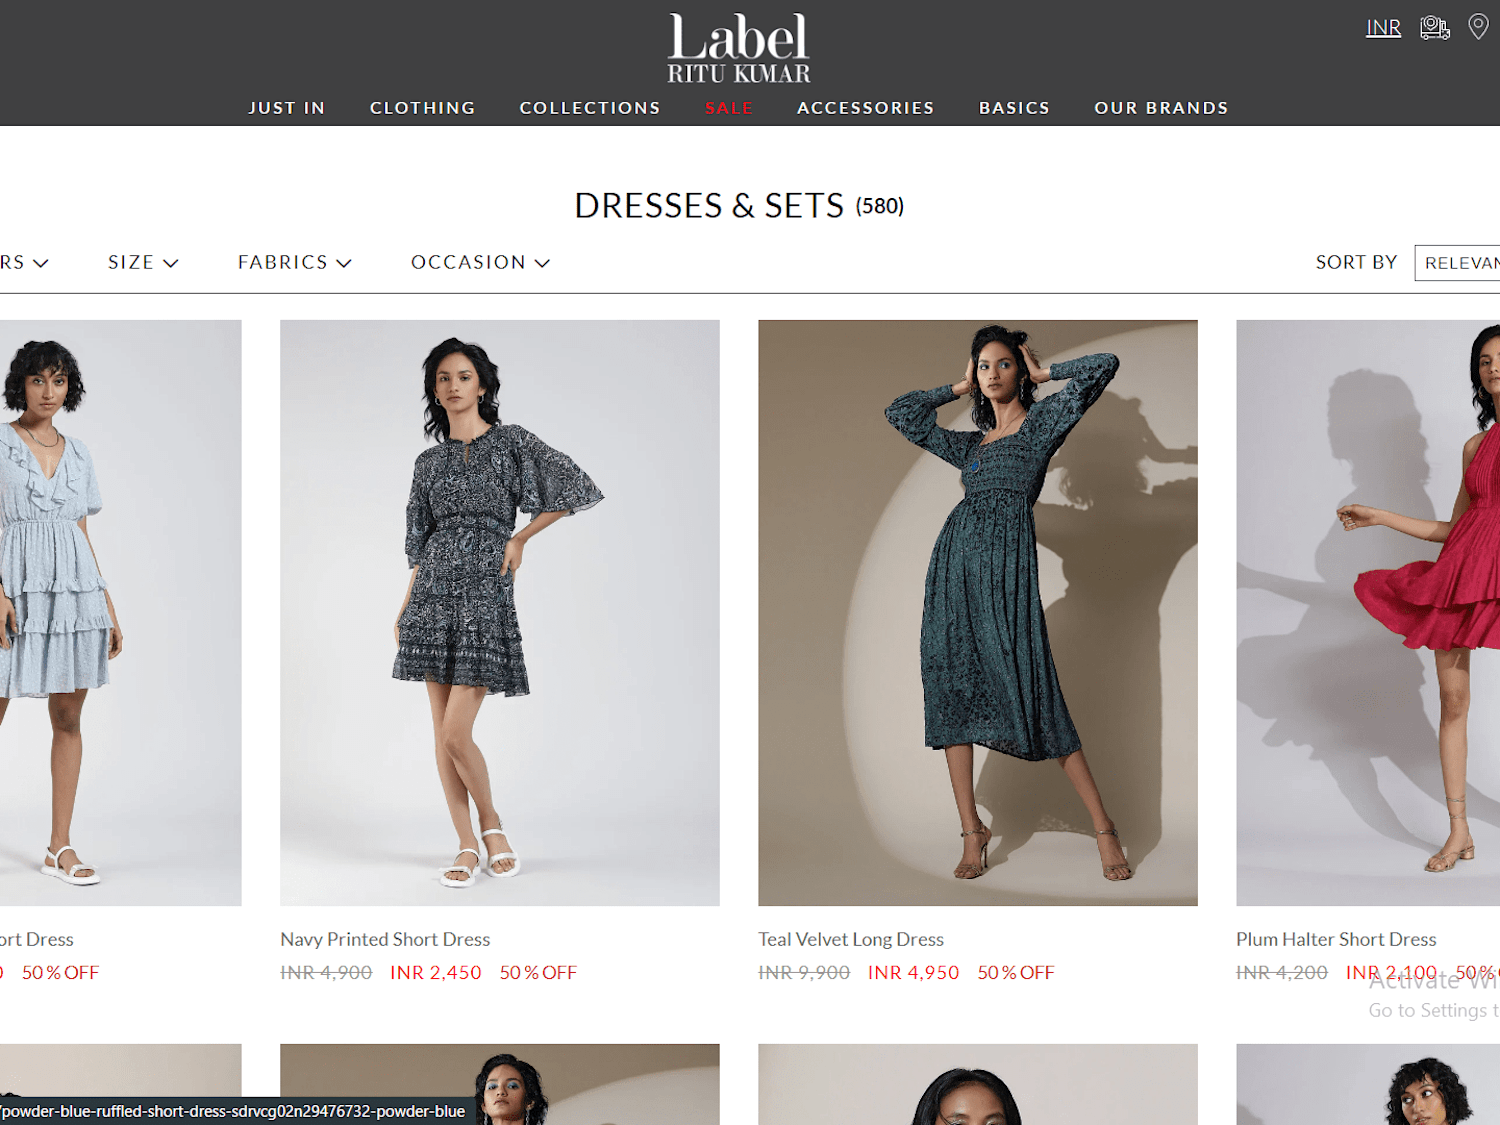This screenshot has width=1500, height=1125.
Task: Open Teal Velvet Long Dress product link
Action: pos(851,939)
